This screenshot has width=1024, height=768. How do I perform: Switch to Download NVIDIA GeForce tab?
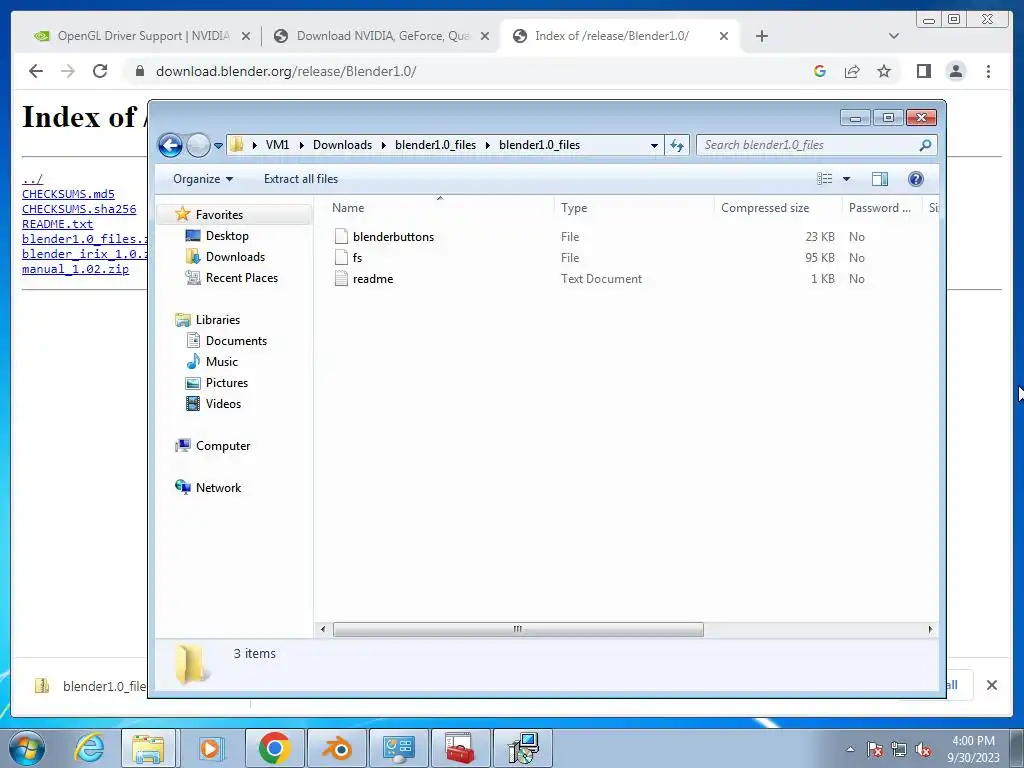coord(382,36)
